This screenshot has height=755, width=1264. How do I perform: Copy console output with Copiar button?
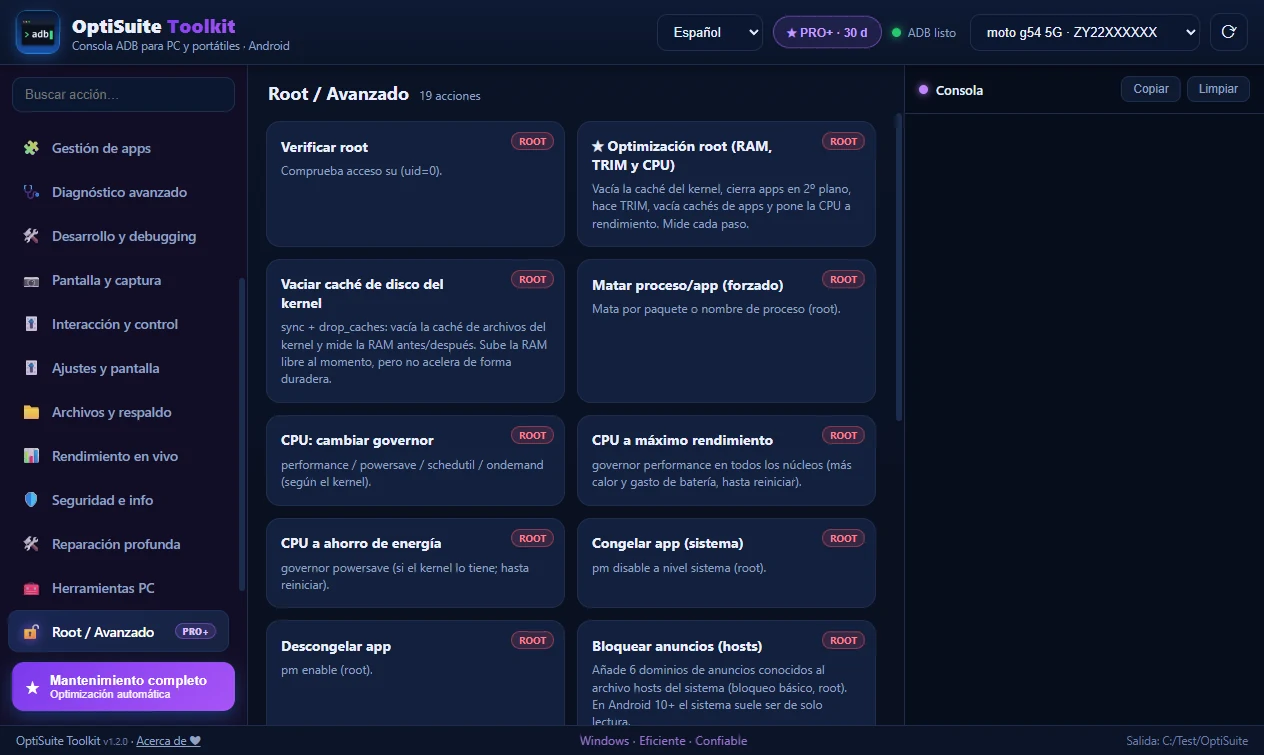1151,89
